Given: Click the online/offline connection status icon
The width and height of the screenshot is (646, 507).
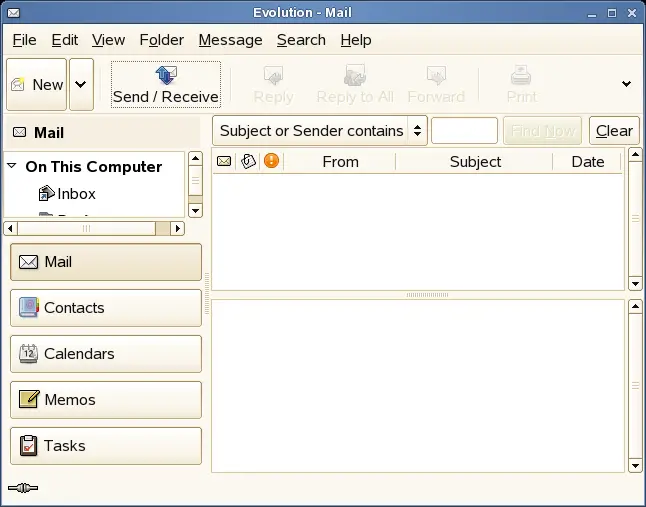Looking at the screenshot, I should [22, 488].
